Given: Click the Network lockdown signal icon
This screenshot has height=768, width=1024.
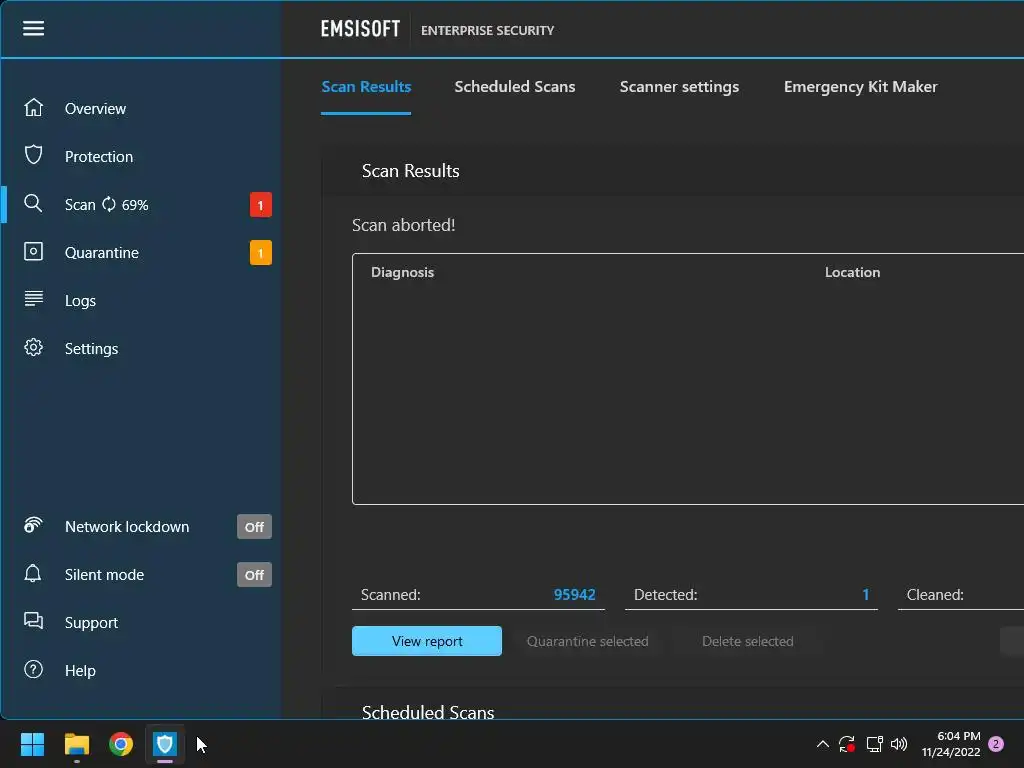Looking at the screenshot, I should (x=33, y=525).
